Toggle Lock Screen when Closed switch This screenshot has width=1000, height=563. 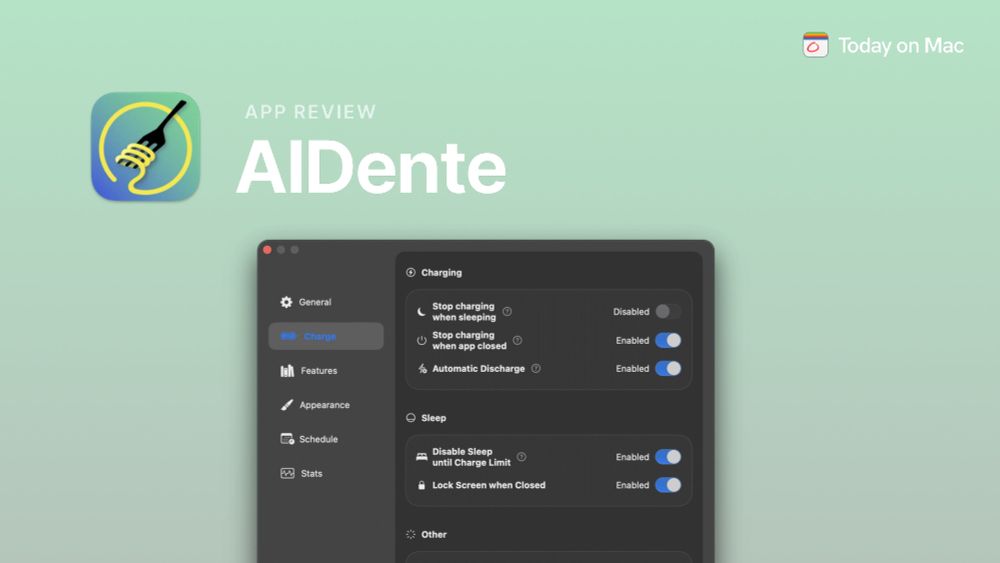pos(668,485)
